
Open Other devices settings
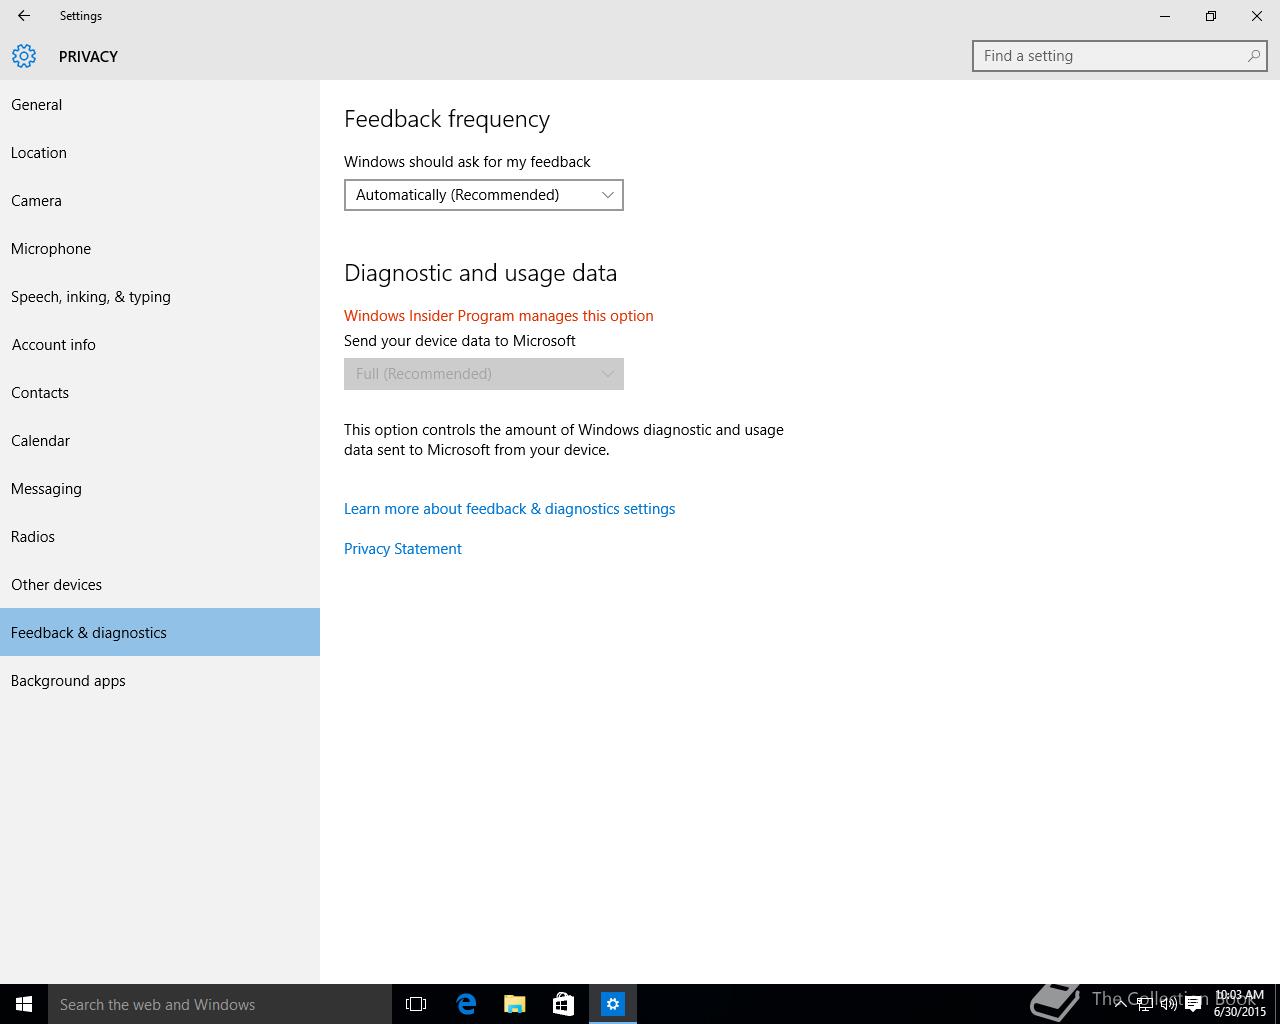(x=160, y=585)
